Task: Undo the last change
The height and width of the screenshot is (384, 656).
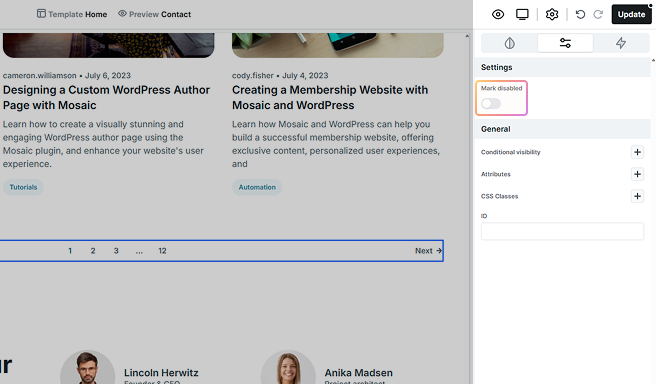Action: [x=580, y=14]
